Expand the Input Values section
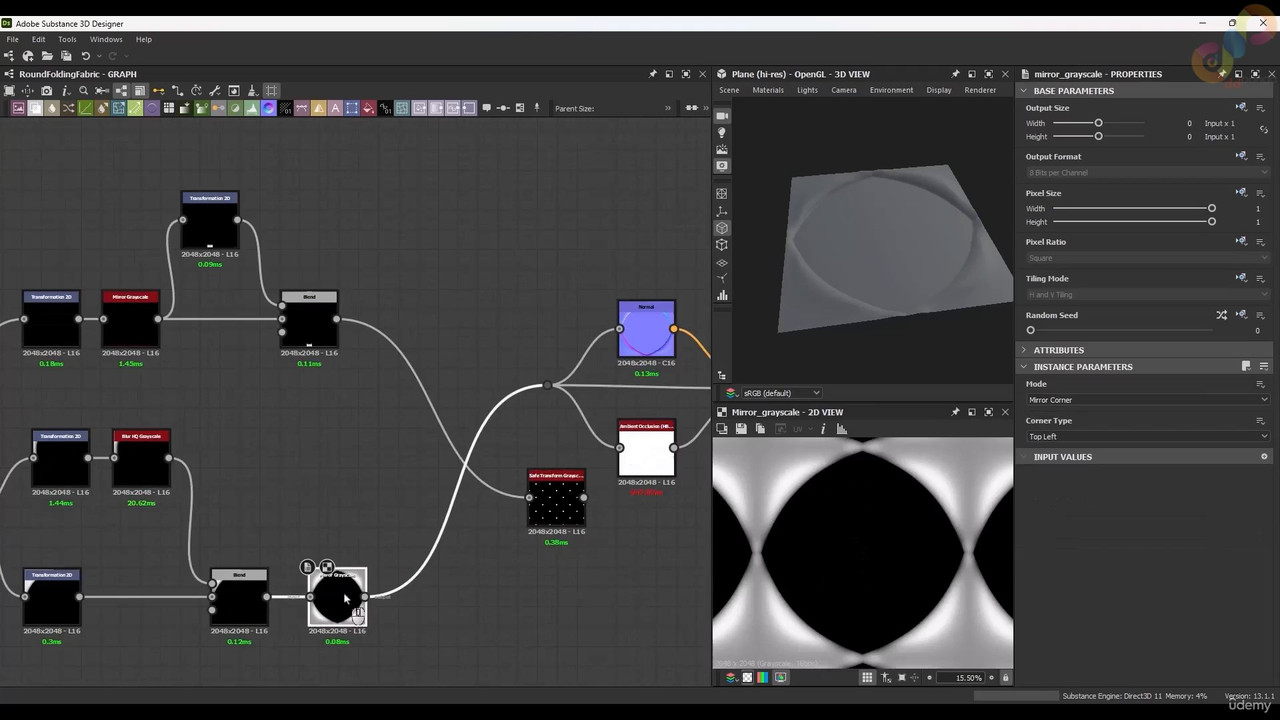Viewport: 1280px width, 720px height. coord(1024,457)
